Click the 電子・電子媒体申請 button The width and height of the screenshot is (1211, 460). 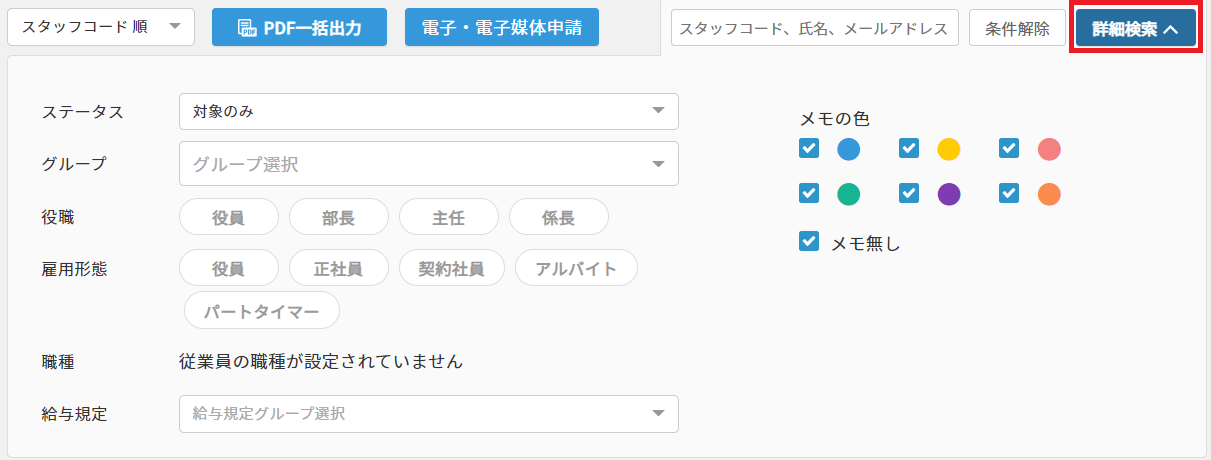(502, 28)
